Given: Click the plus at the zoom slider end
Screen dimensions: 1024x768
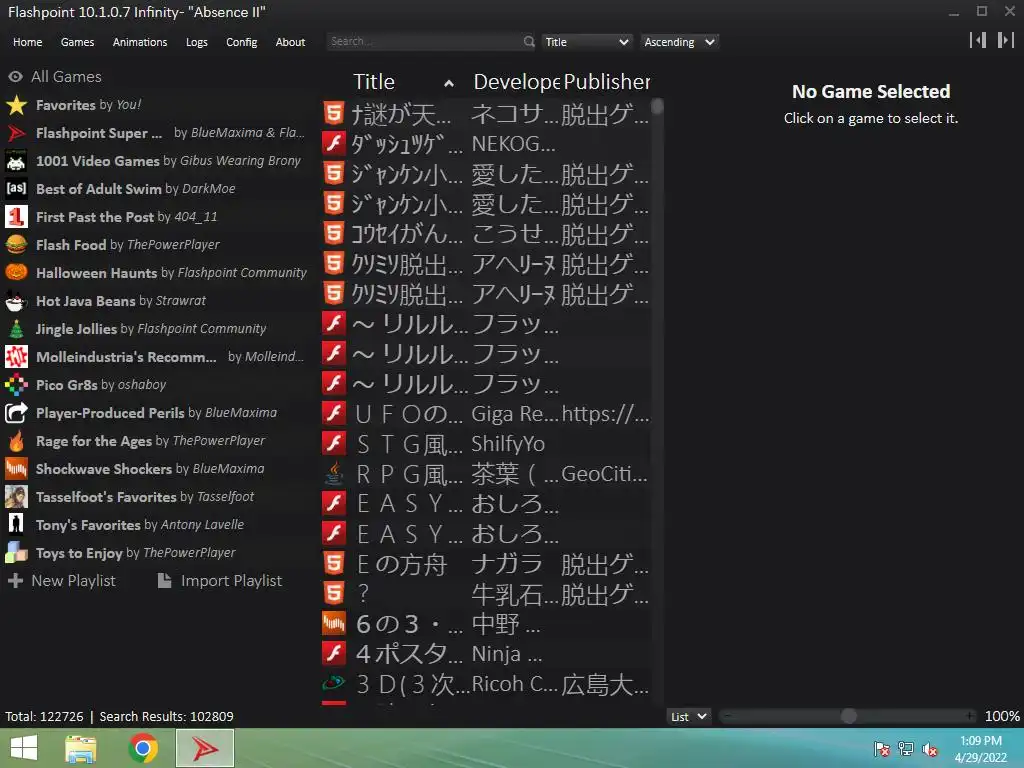Looking at the screenshot, I should [971, 716].
